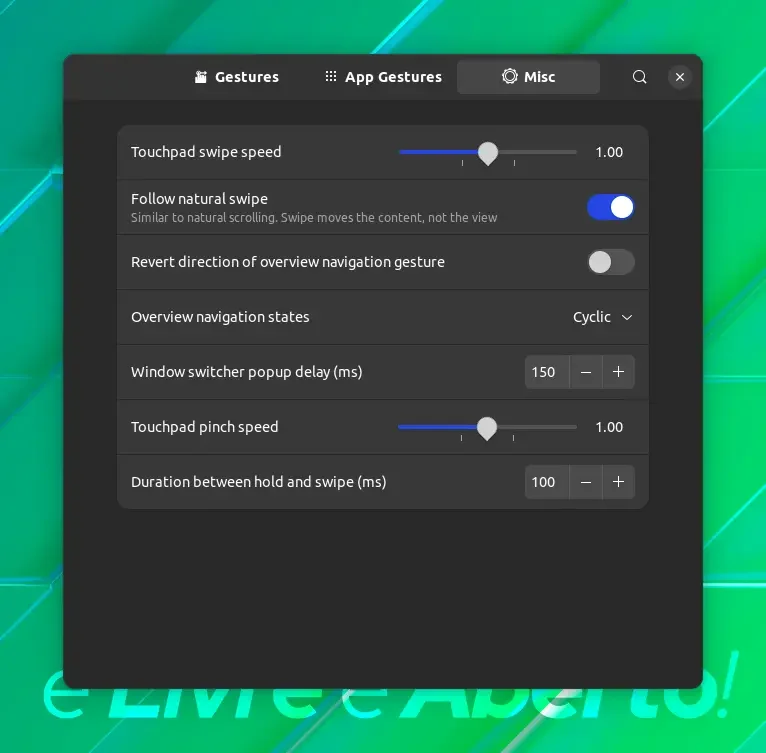Close the gesture settings window
The height and width of the screenshot is (753, 766).
click(680, 77)
